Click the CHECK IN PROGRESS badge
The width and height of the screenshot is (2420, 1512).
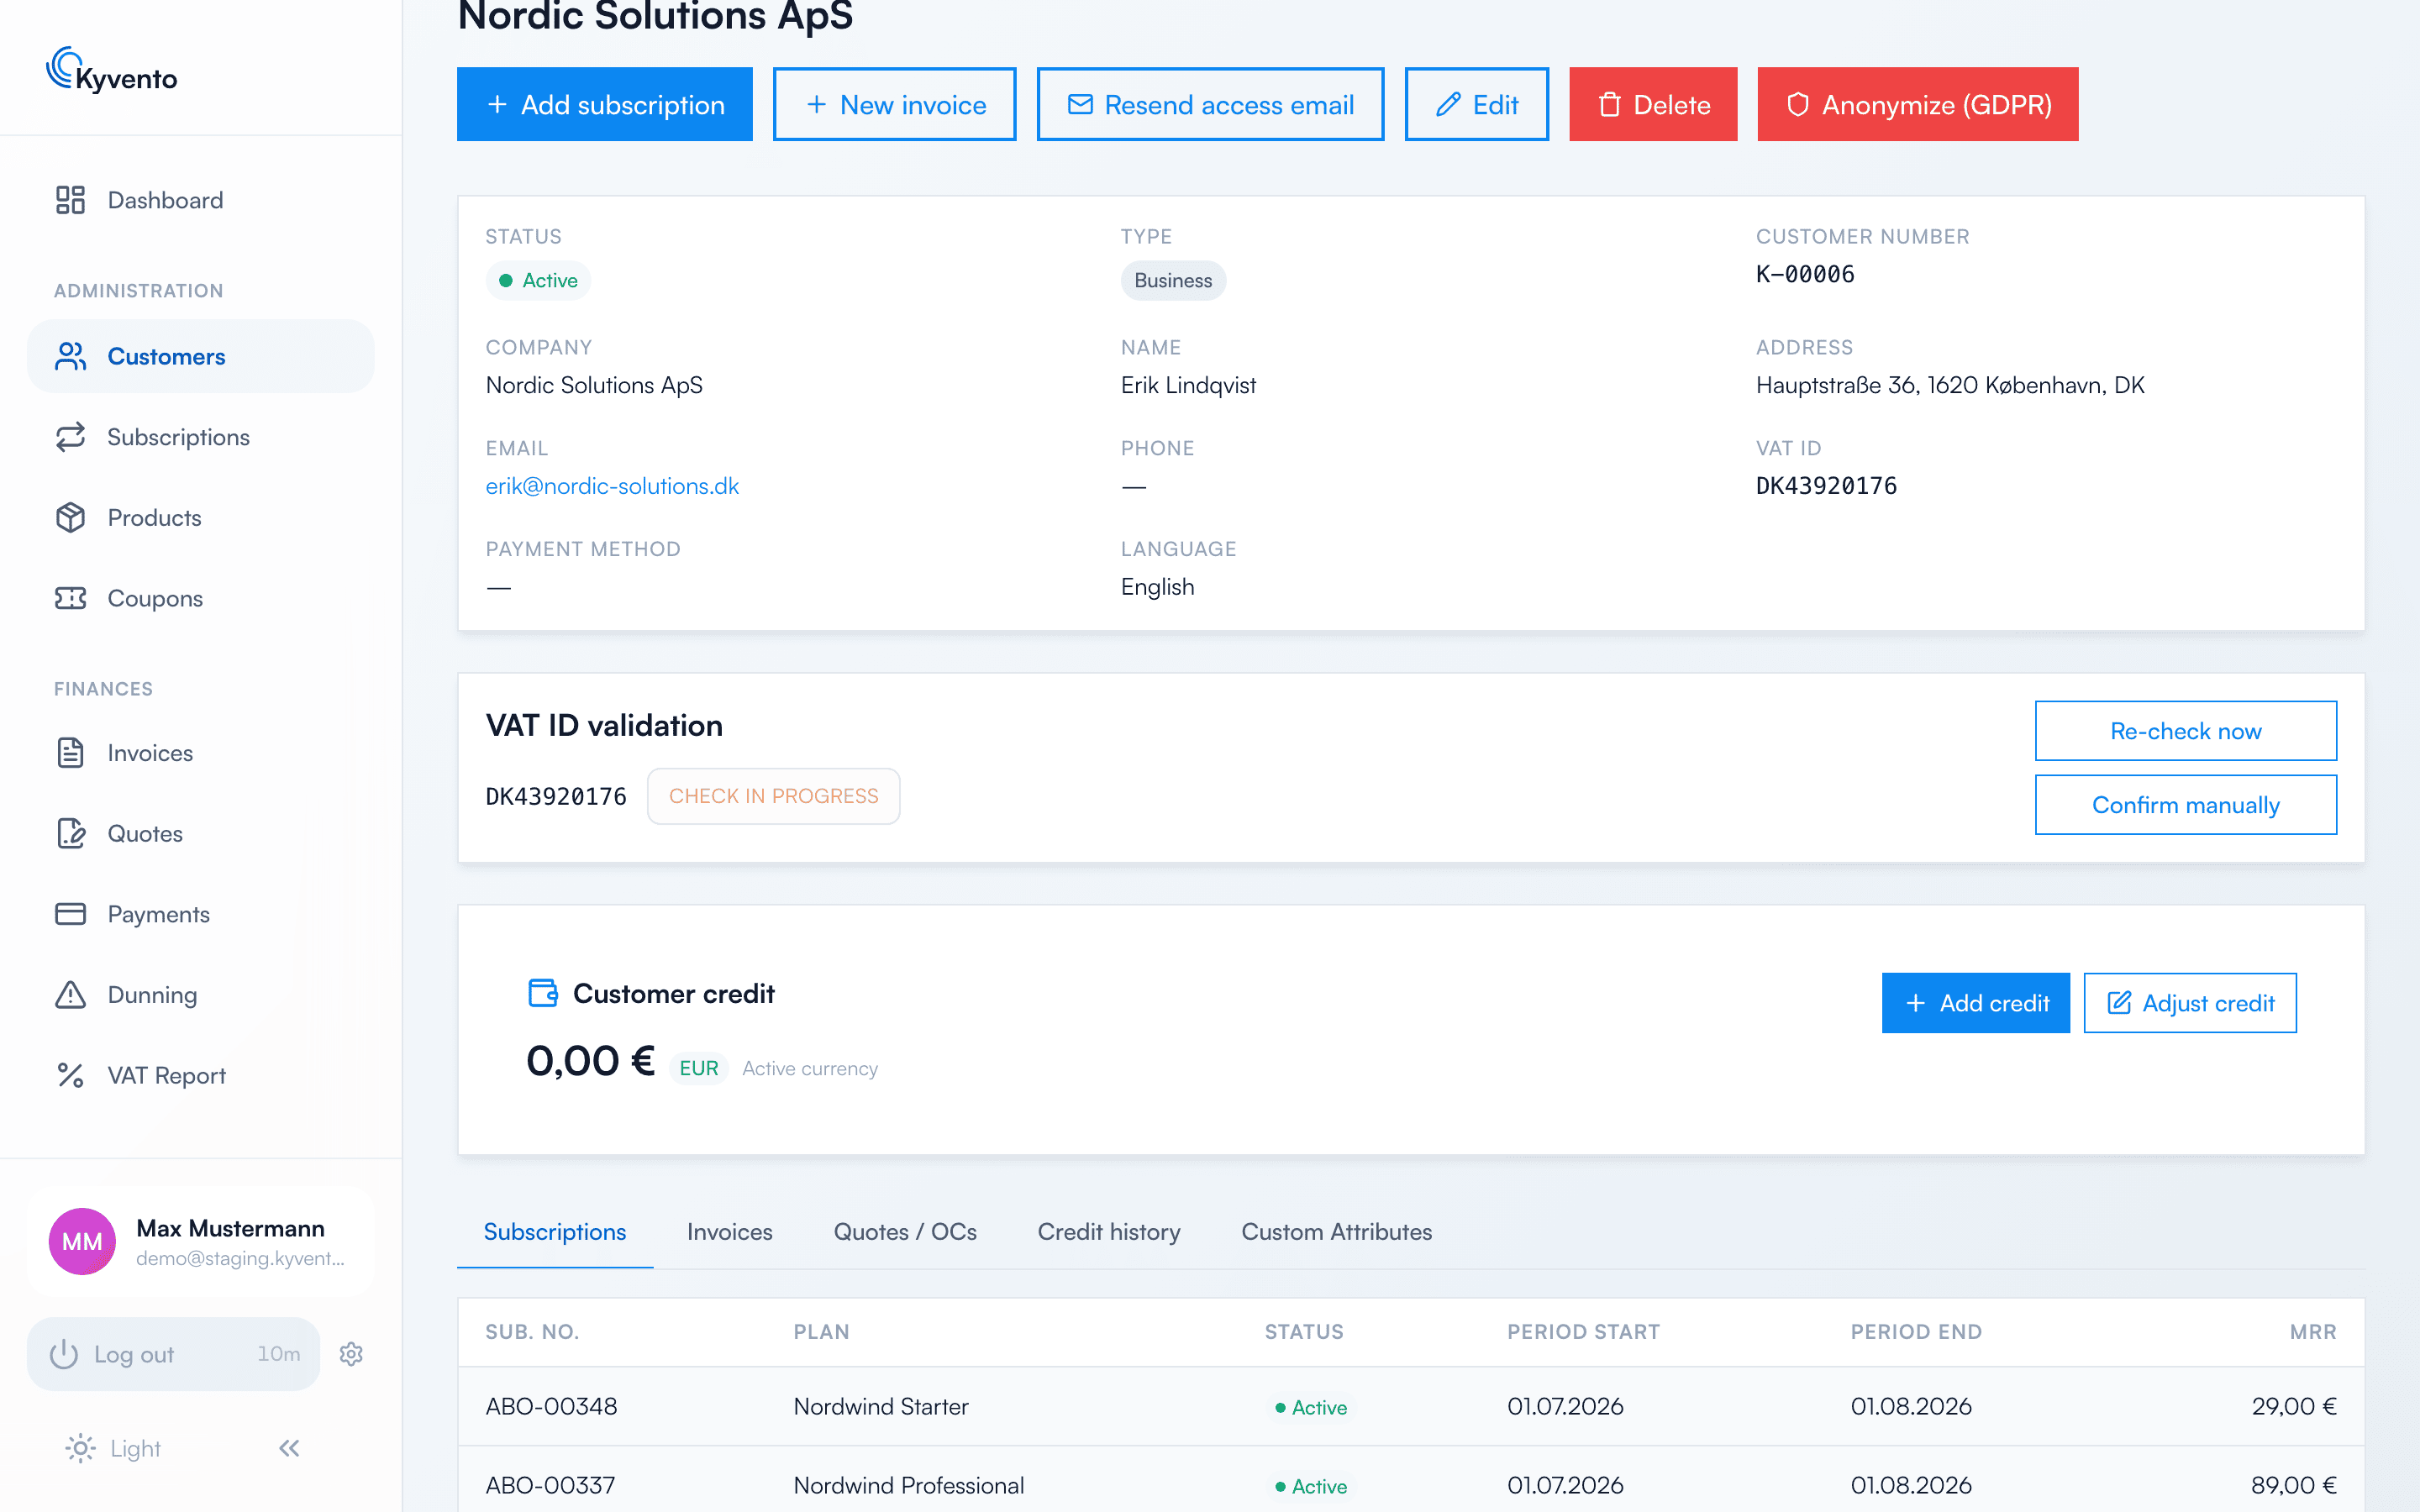click(x=773, y=796)
